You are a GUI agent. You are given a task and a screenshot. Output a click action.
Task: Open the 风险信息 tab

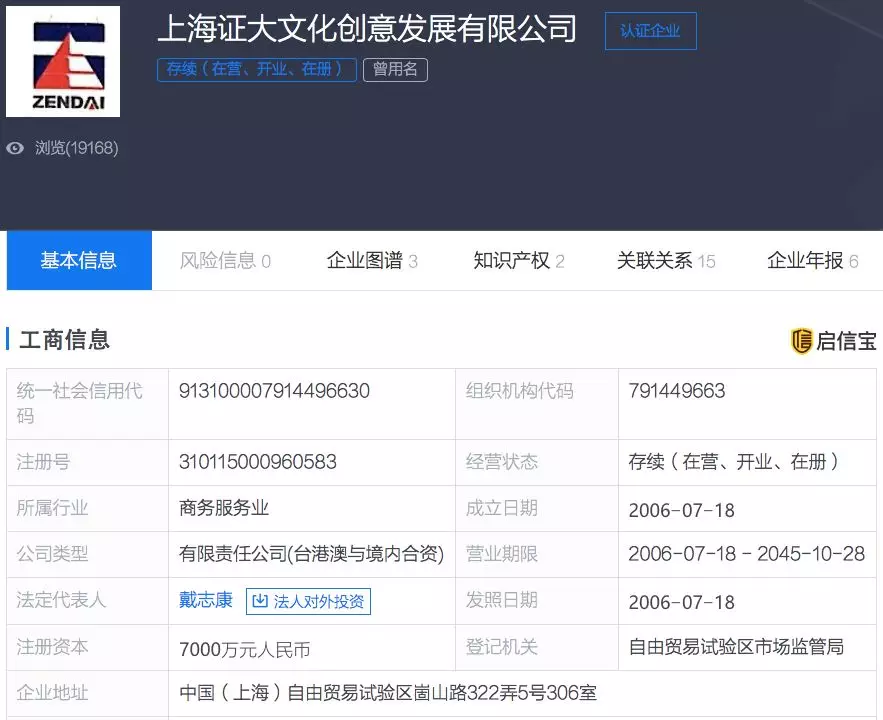click(x=225, y=261)
